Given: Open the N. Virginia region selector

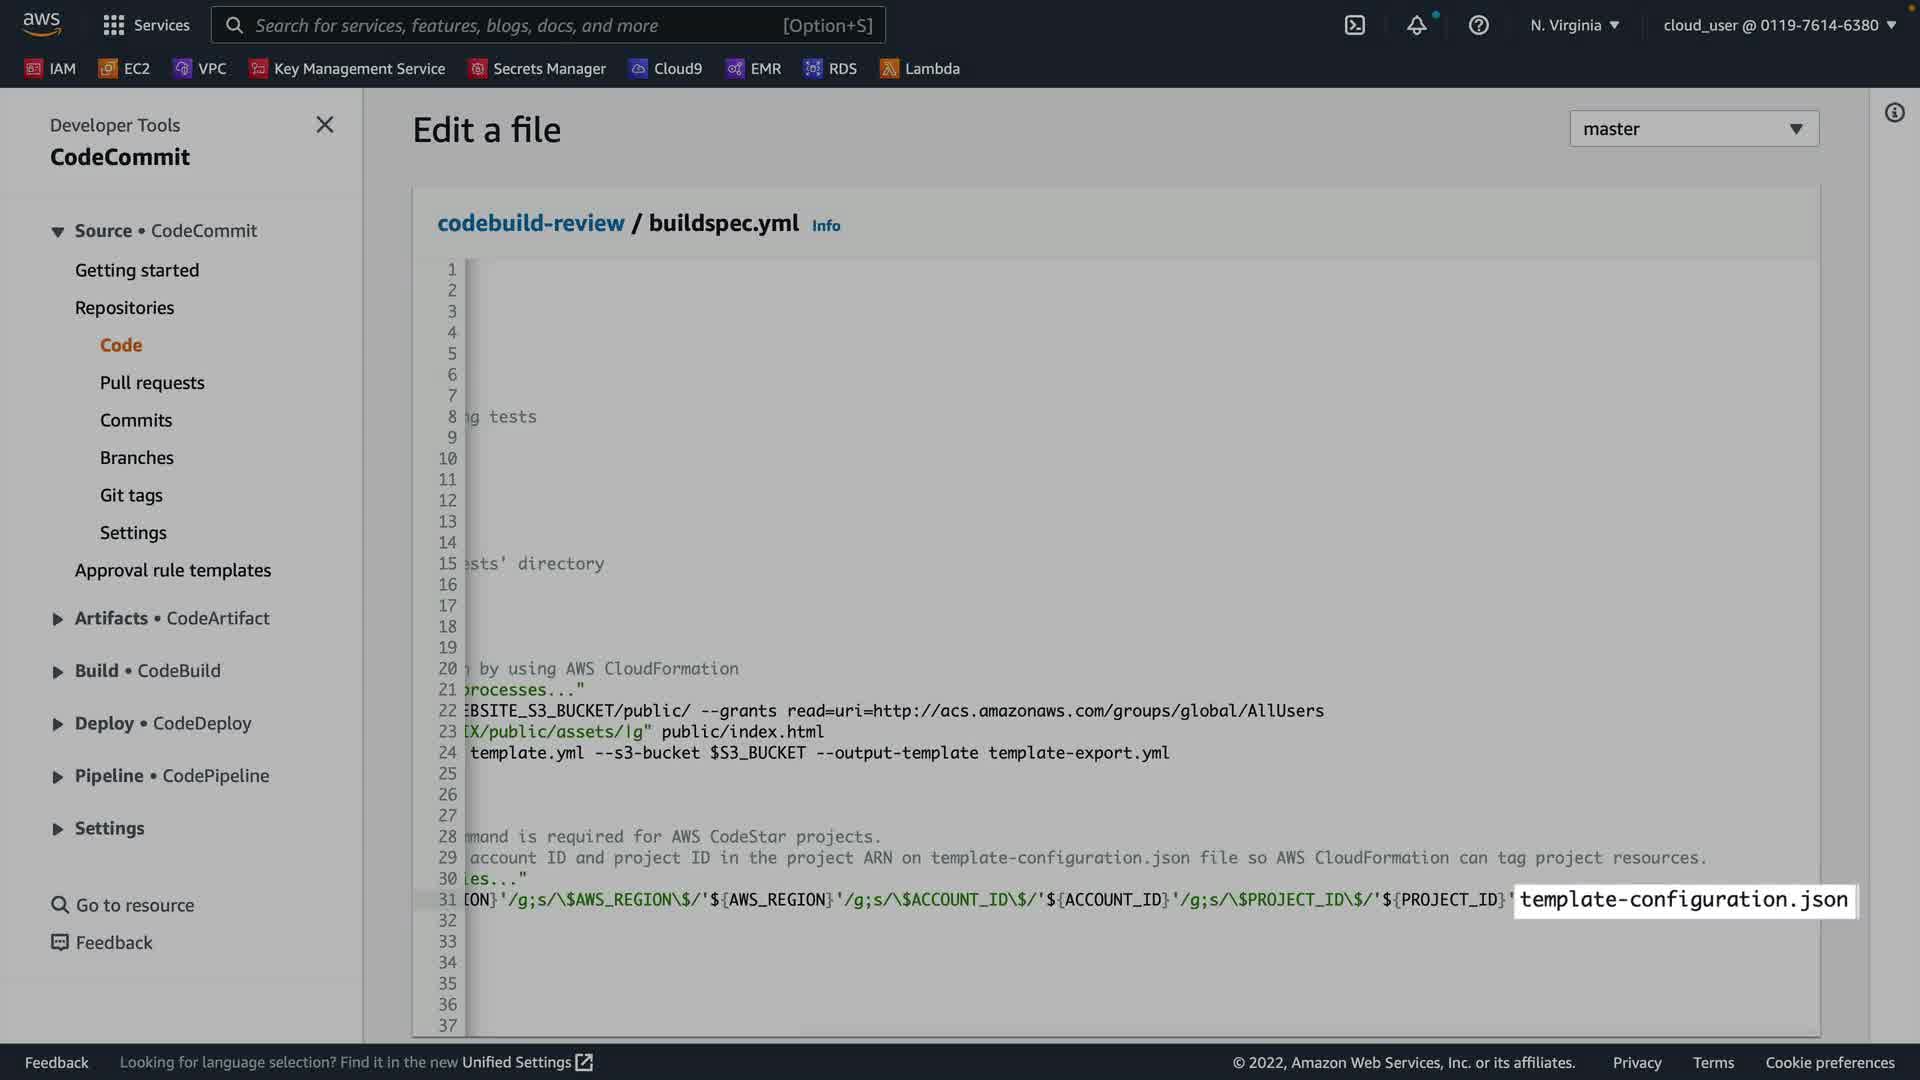Looking at the screenshot, I should click(1574, 25).
